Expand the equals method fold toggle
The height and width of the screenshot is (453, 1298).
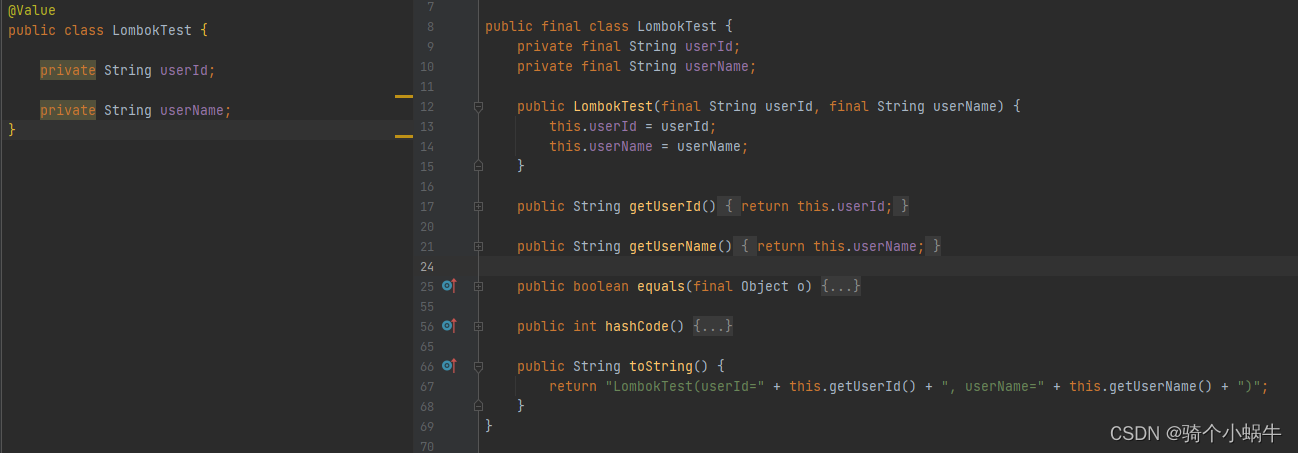[x=478, y=286]
